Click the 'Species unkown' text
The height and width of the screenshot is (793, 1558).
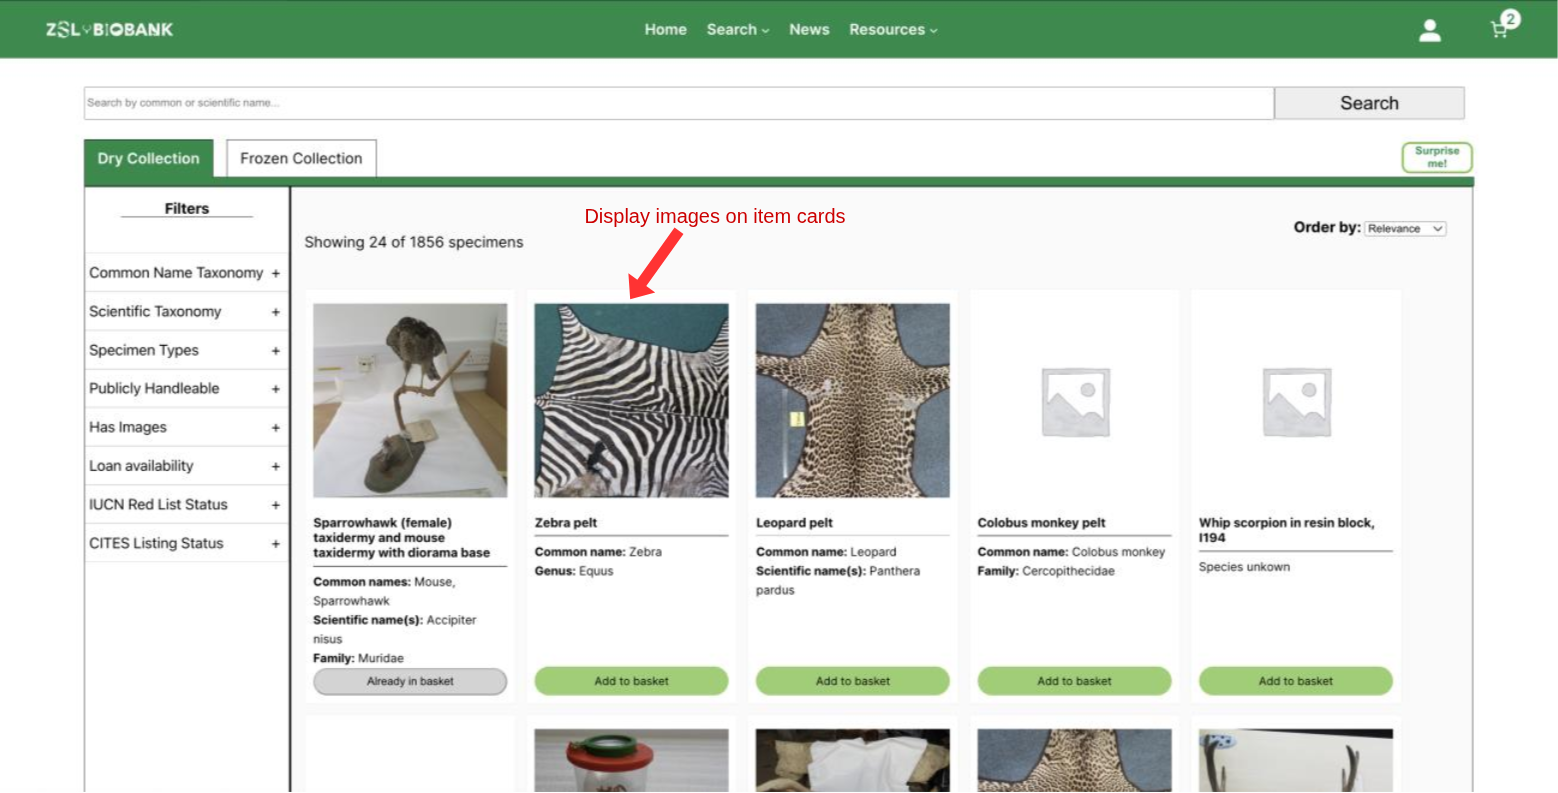tap(1245, 567)
